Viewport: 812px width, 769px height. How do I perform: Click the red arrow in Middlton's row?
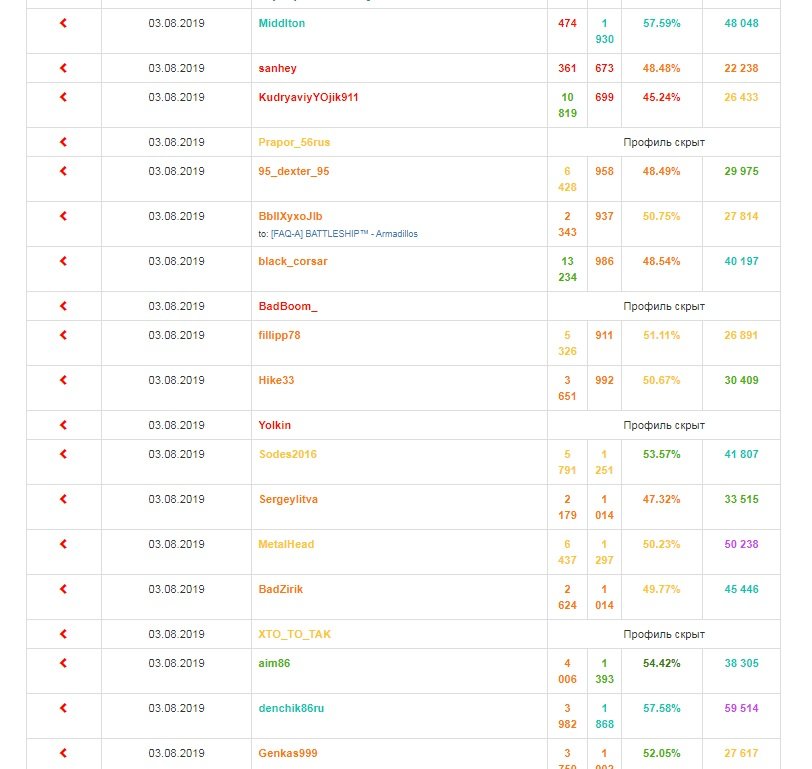pos(63,23)
